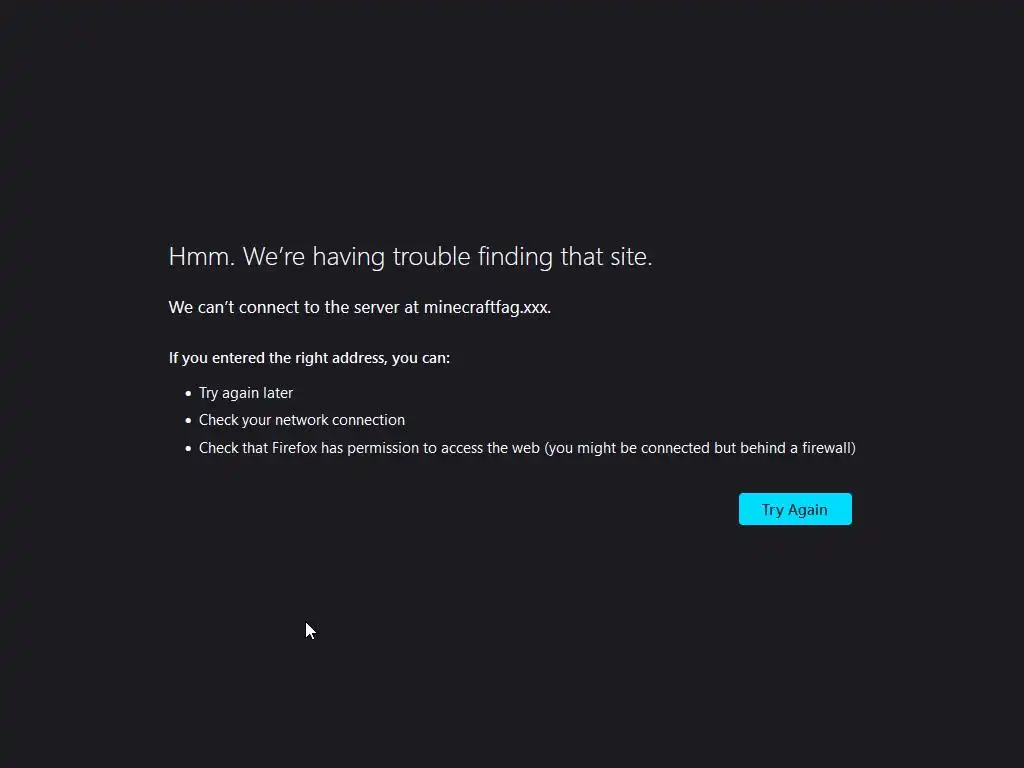The width and height of the screenshot is (1024, 768).
Task: Click bullet dot before "Check that Firefox"
Action: (188, 448)
